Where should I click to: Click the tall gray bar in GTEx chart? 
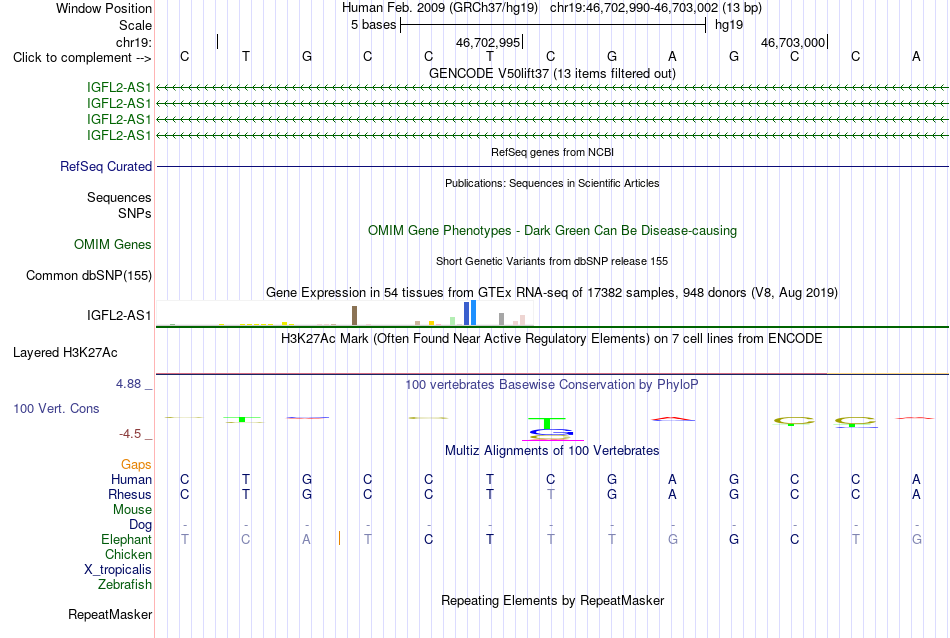[501, 319]
